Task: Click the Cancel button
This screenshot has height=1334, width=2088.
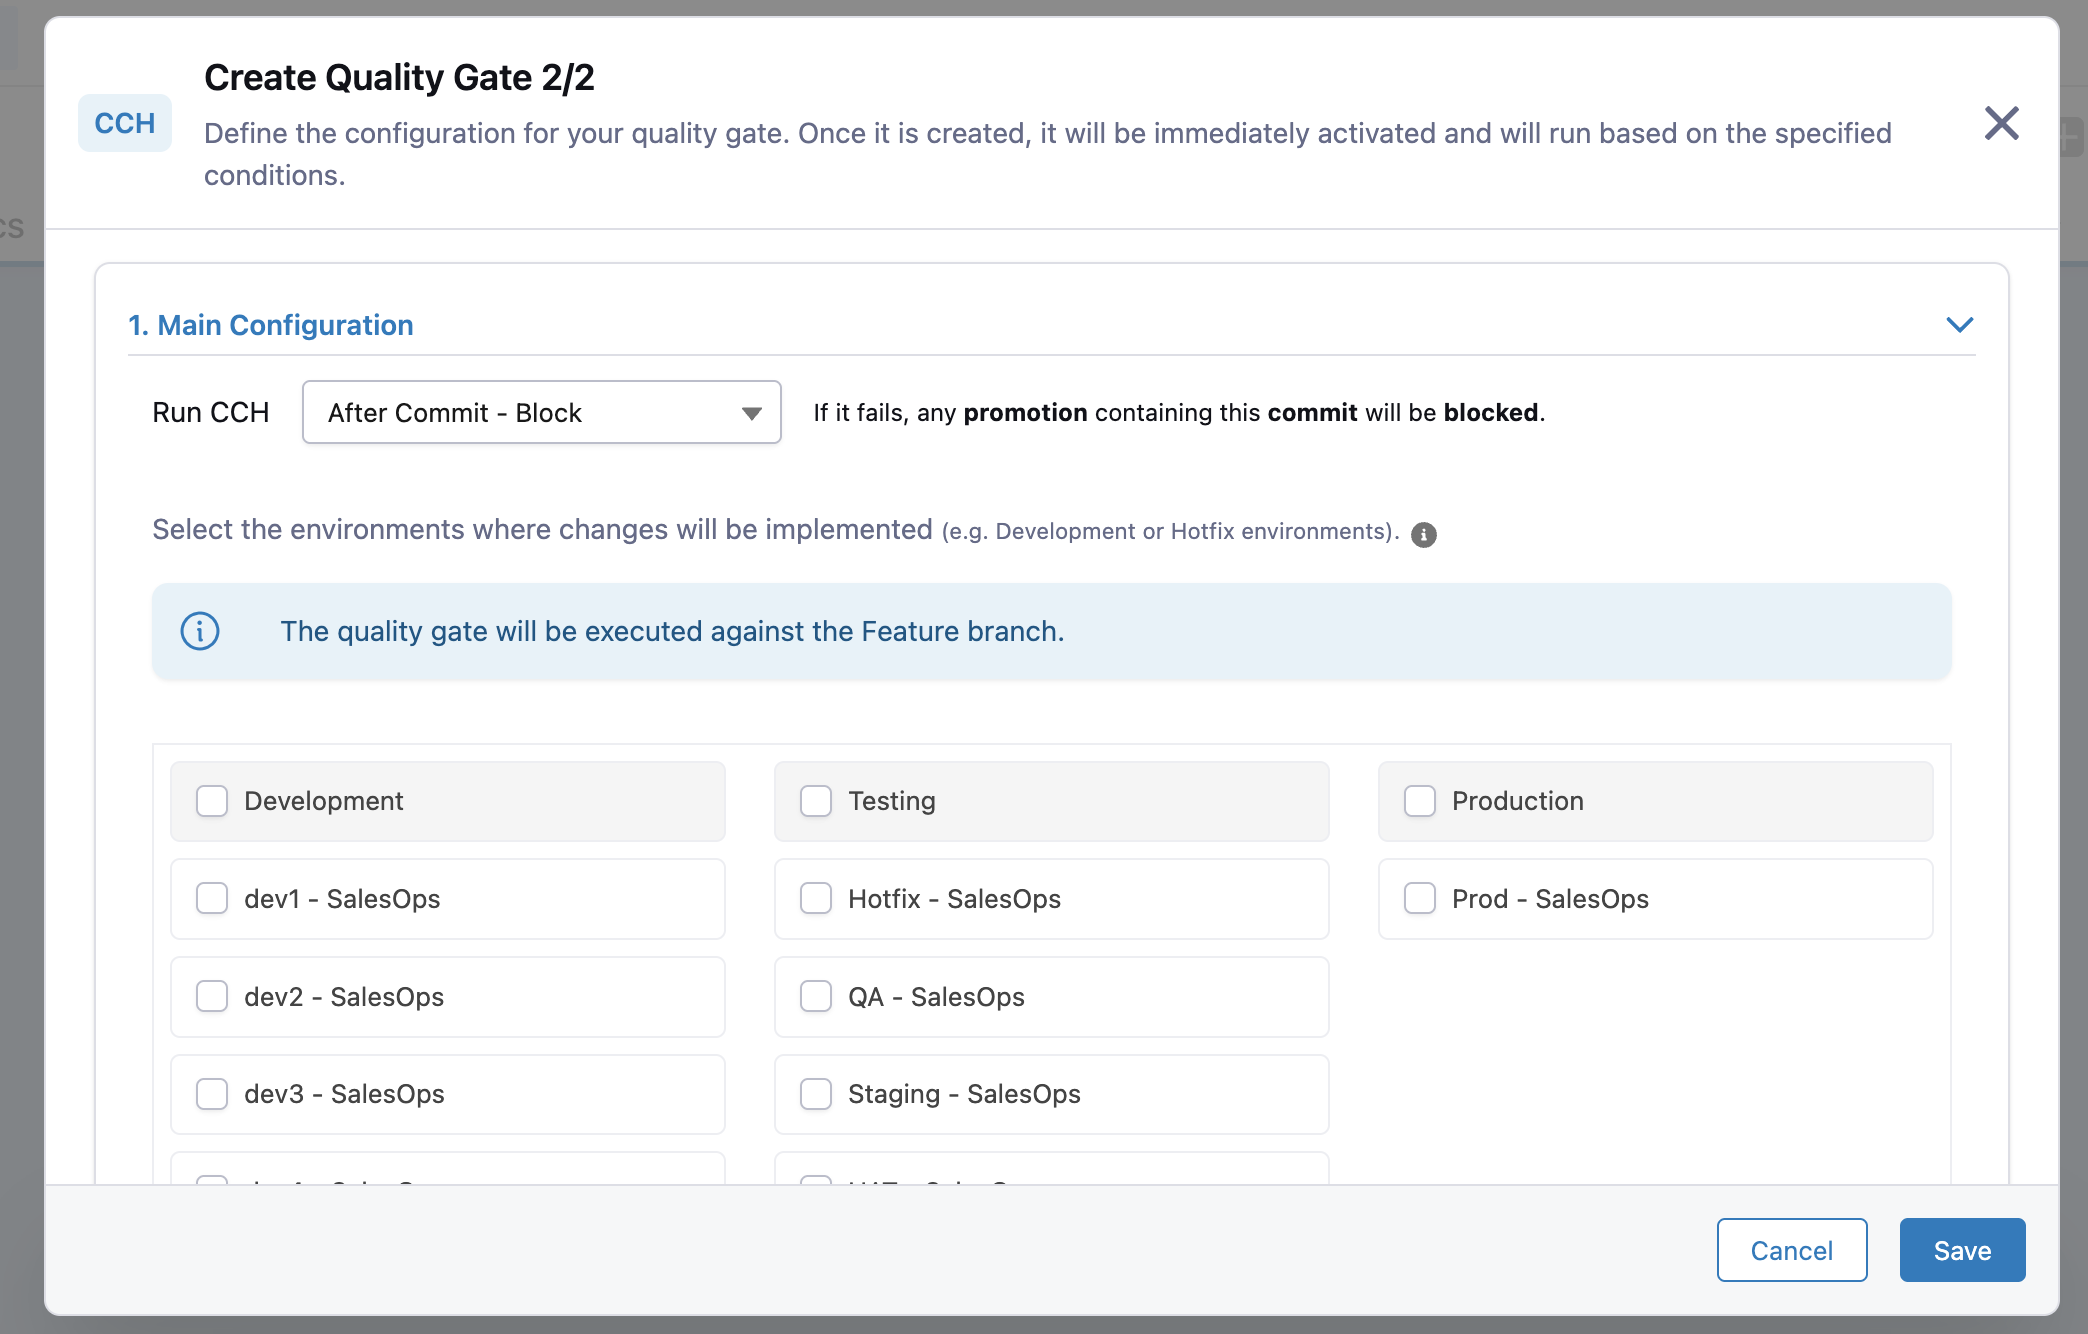Action: coord(1792,1250)
